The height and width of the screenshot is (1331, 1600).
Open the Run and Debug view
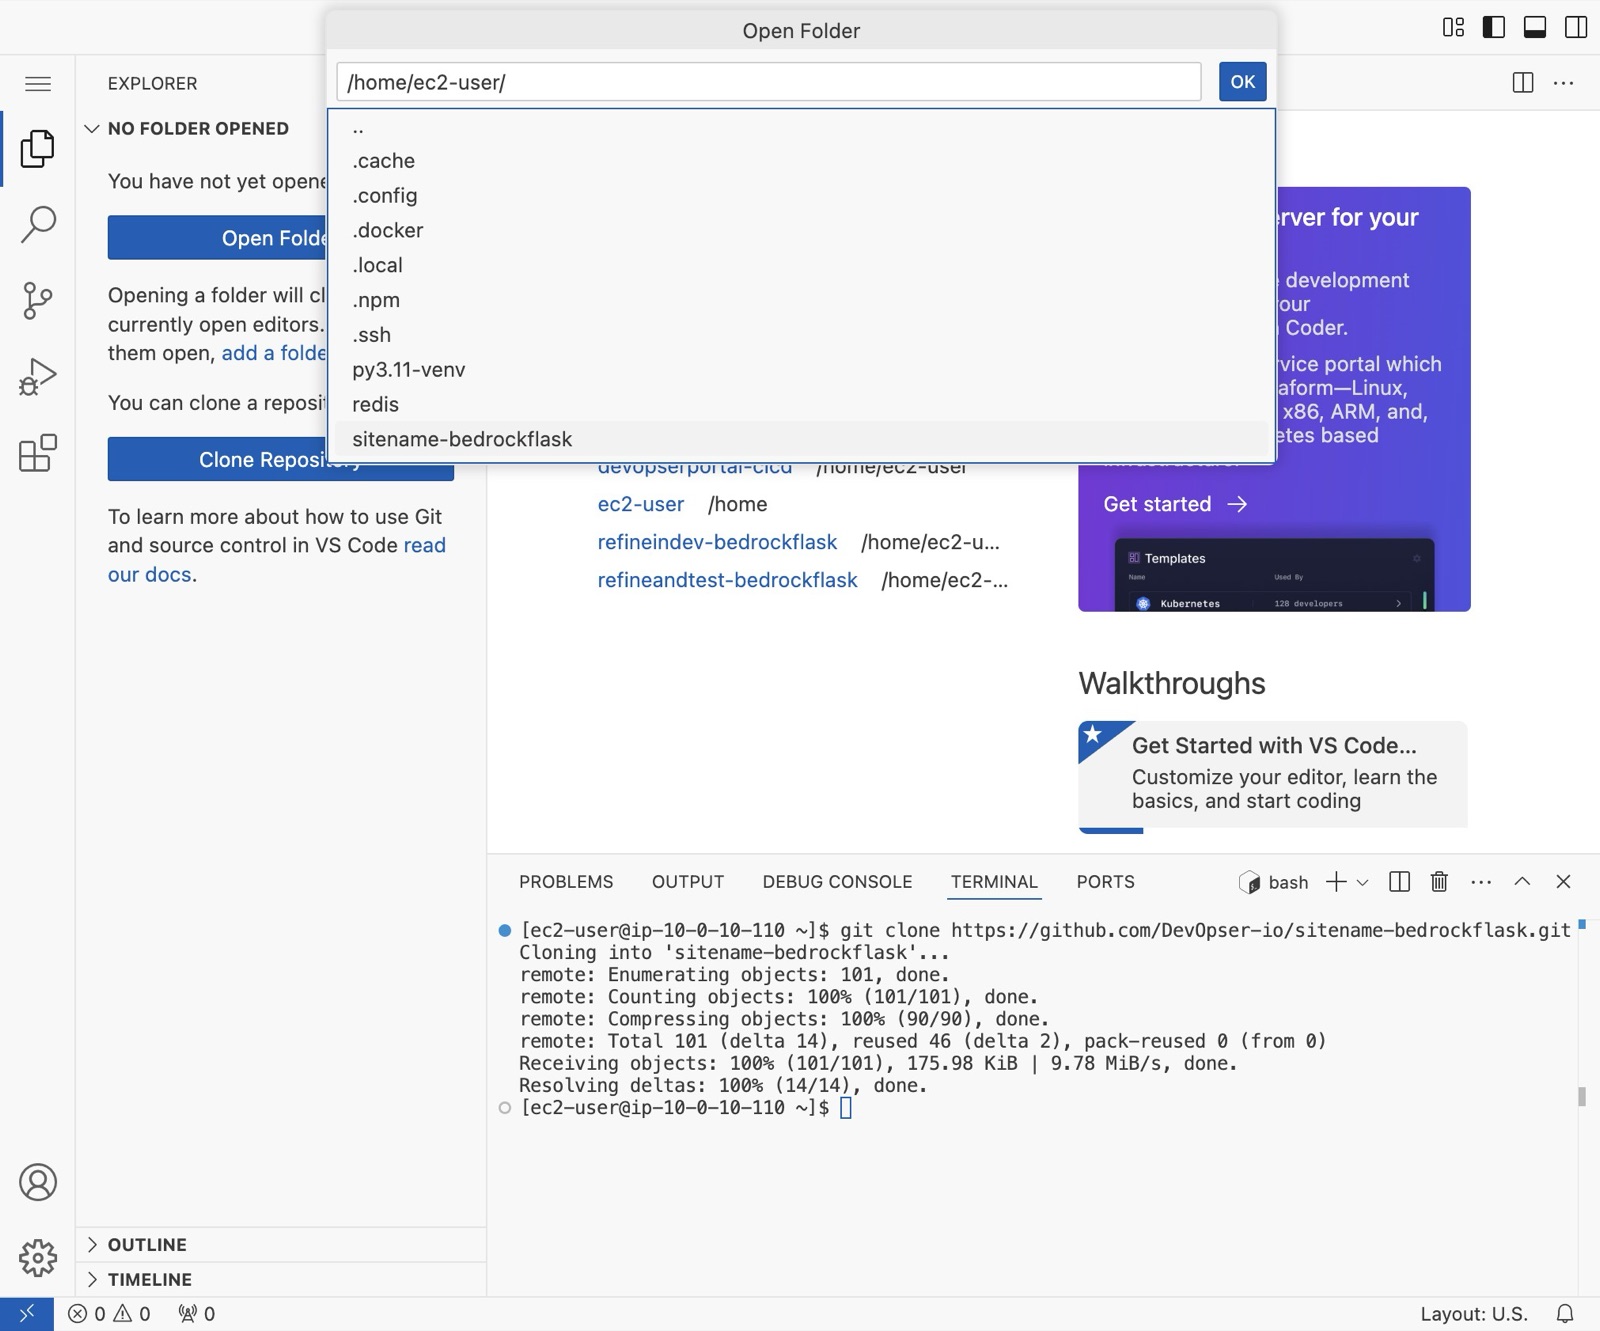(38, 377)
